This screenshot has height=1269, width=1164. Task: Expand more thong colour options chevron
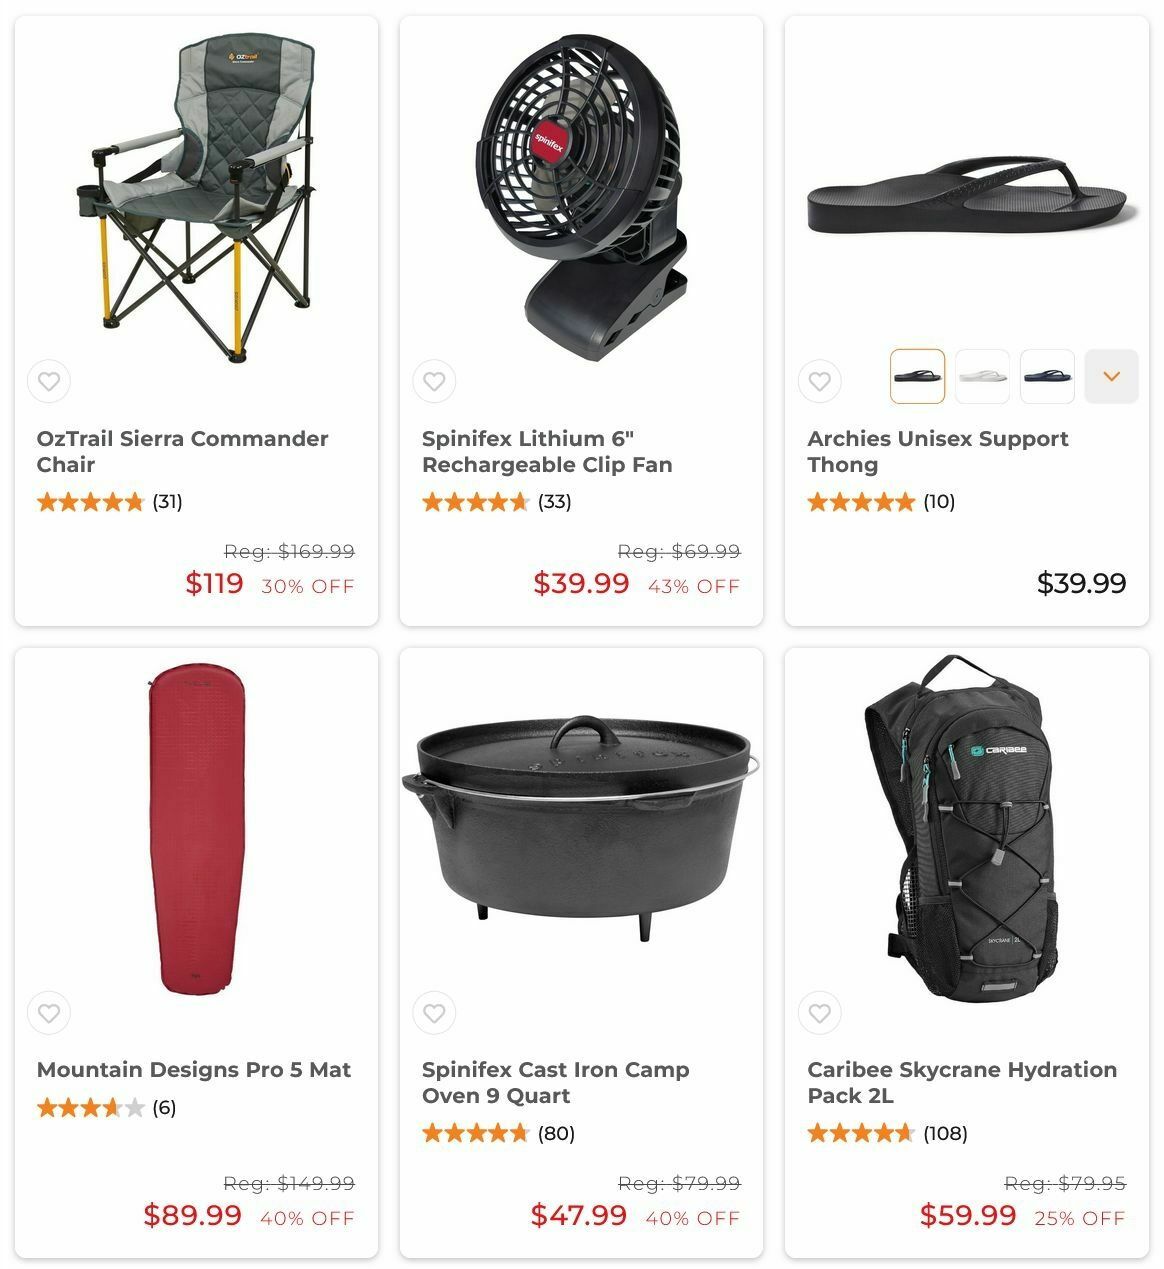pos(1111,376)
